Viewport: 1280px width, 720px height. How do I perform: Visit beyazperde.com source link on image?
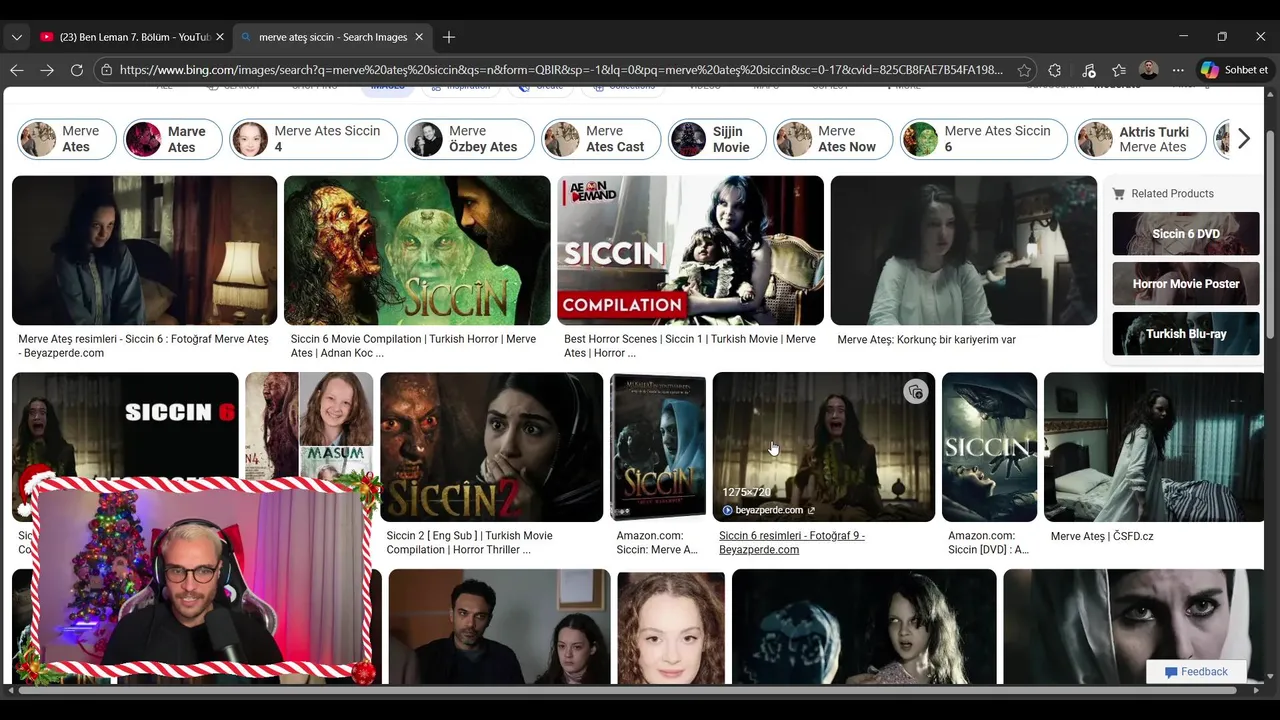point(768,510)
